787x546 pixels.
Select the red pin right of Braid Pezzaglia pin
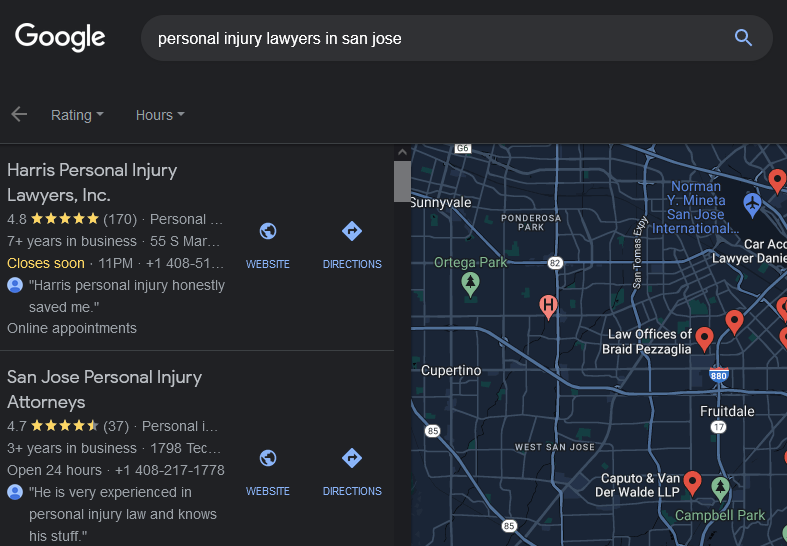pos(734,322)
